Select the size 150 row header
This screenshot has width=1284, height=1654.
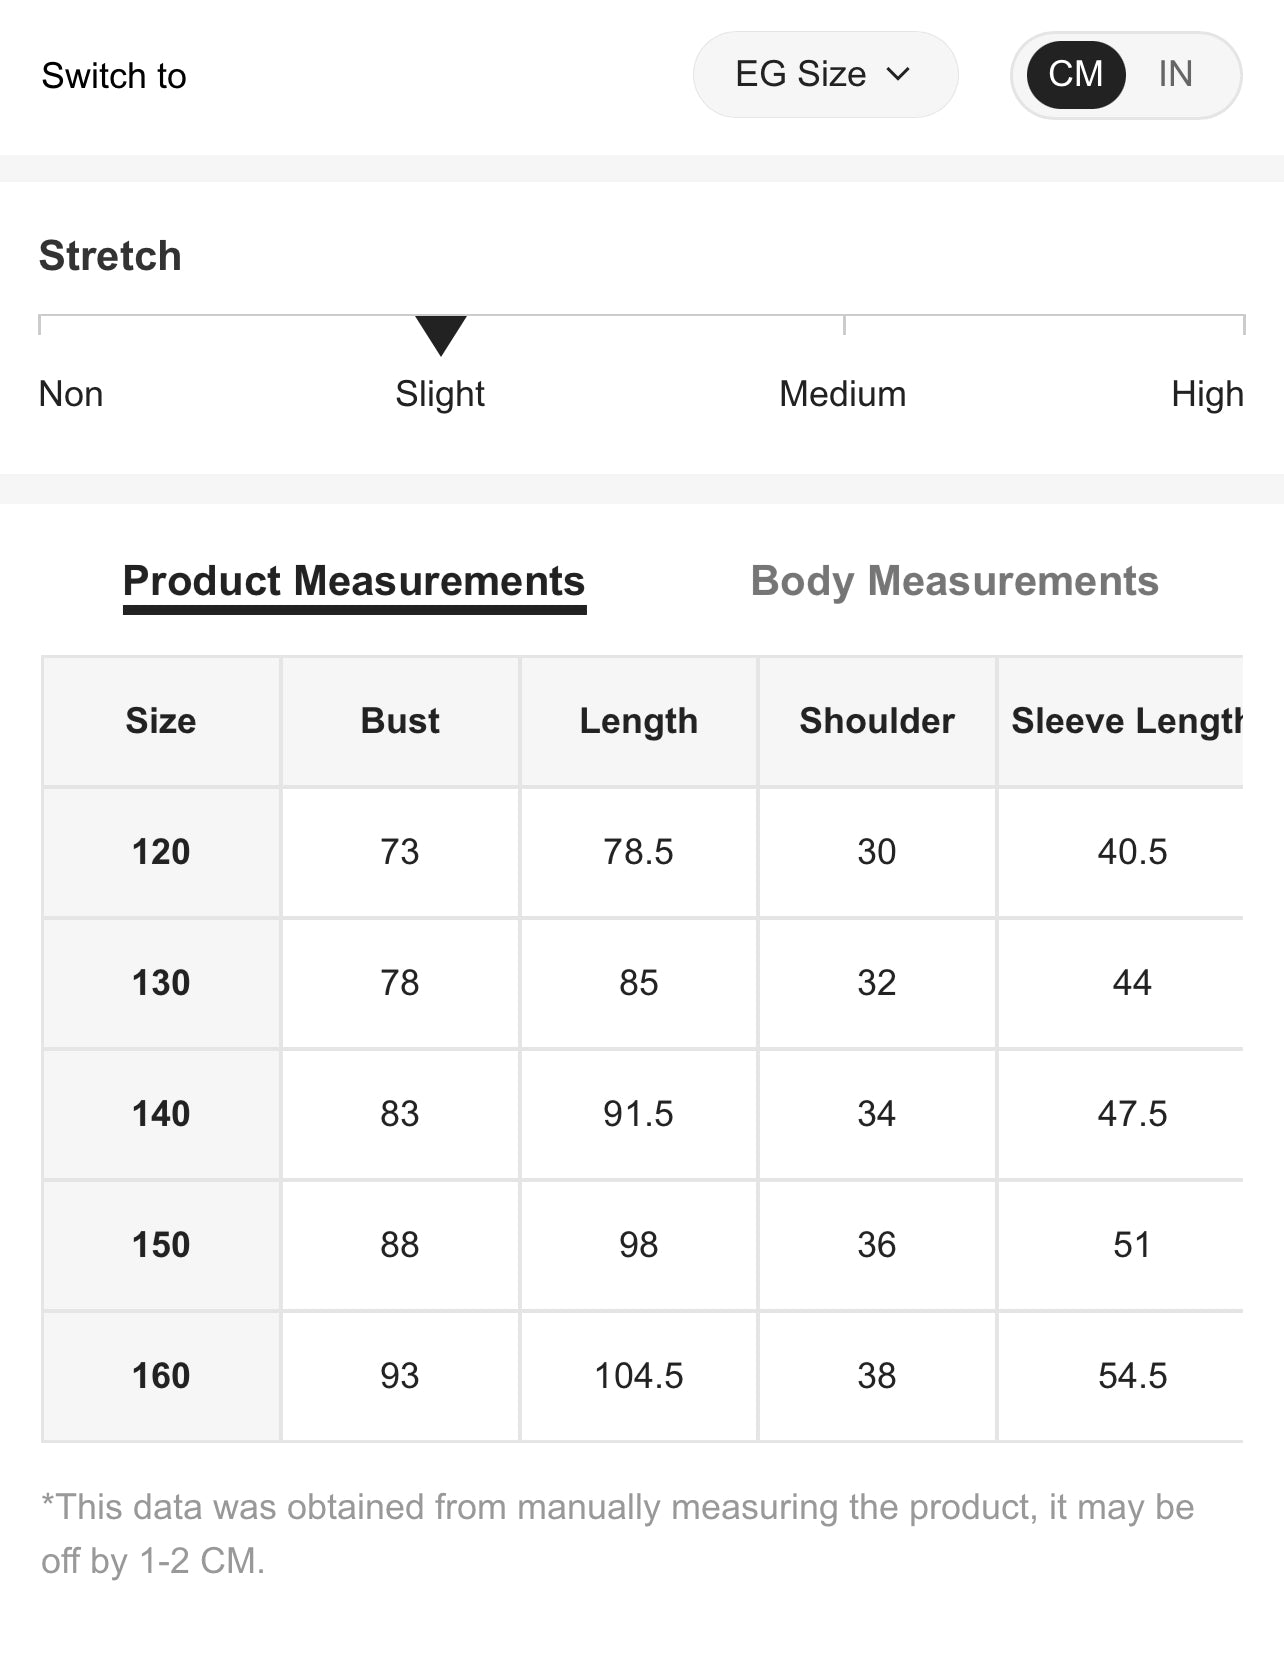pos(161,1245)
